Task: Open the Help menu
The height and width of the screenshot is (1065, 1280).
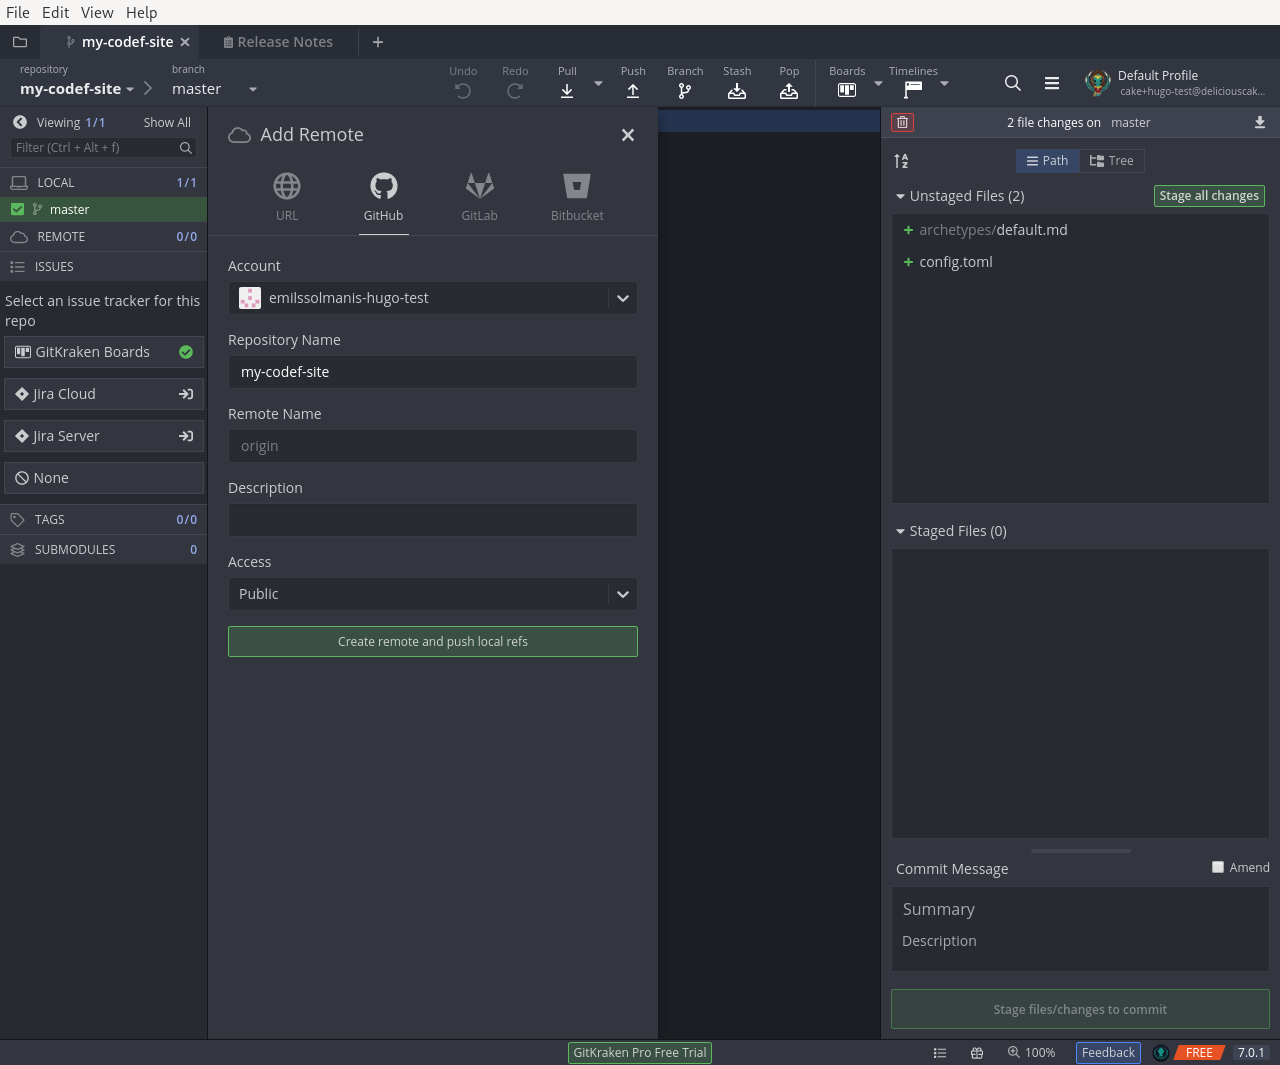Action: pos(141,12)
